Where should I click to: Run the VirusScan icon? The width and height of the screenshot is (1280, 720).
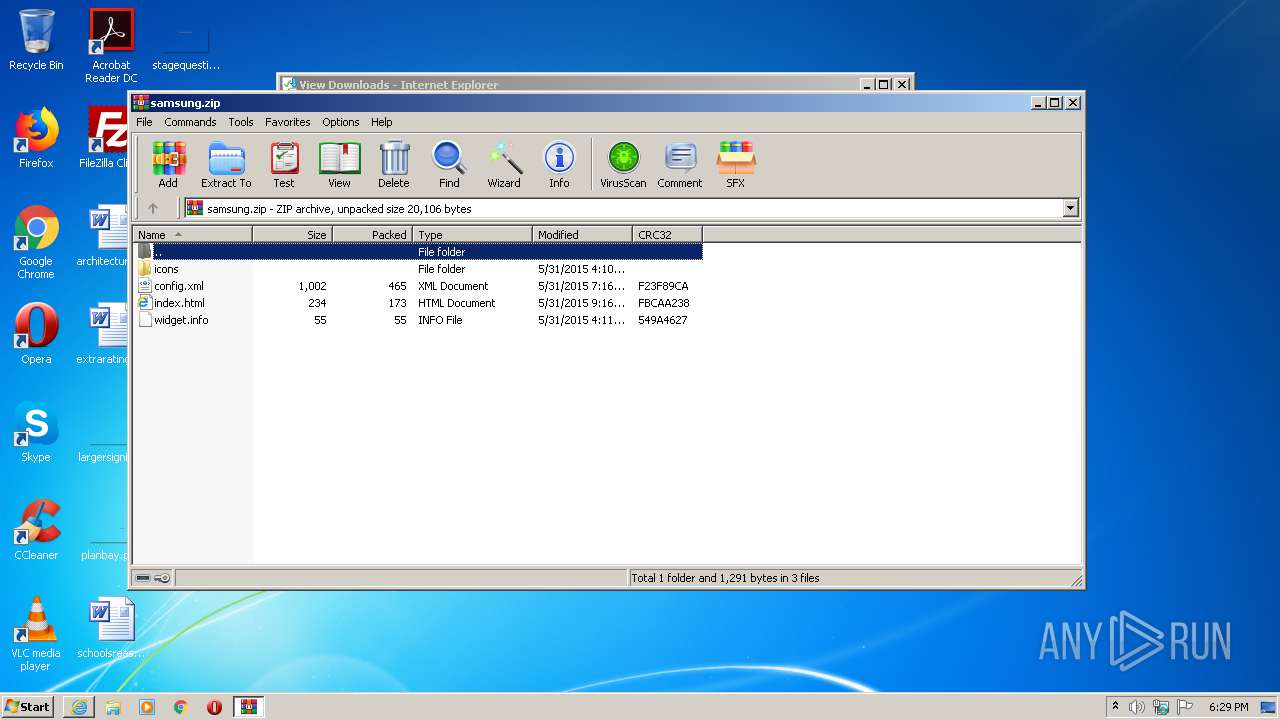coord(623,165)
